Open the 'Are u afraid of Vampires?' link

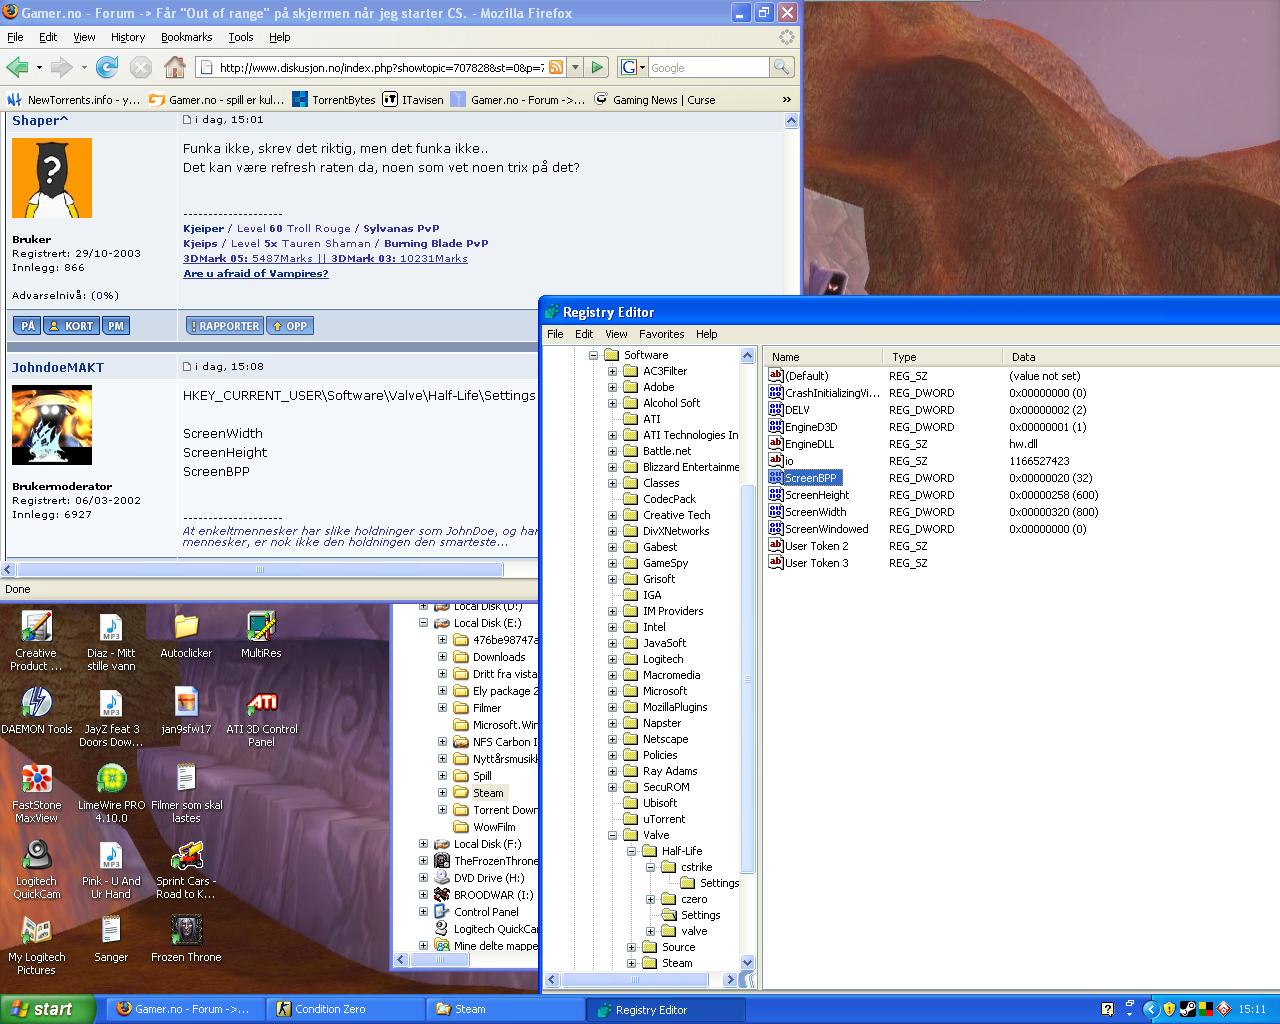(255, 273)
